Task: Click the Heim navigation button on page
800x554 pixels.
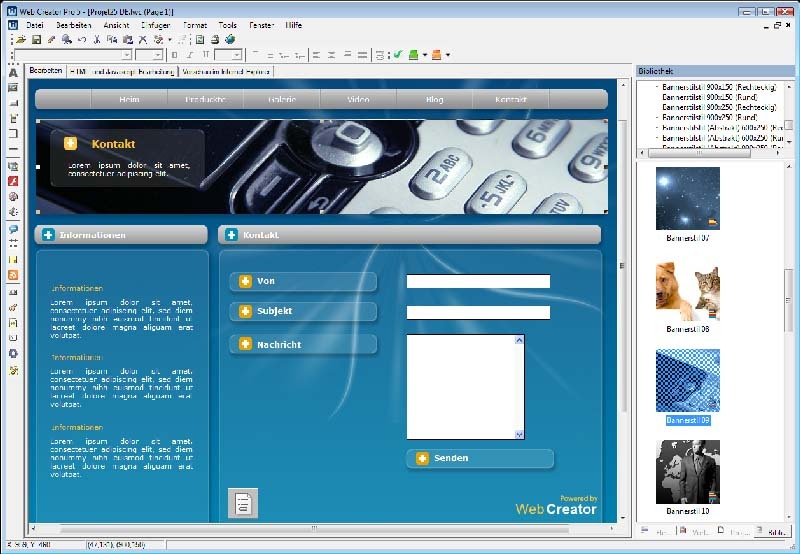Action: click(129, 99)
